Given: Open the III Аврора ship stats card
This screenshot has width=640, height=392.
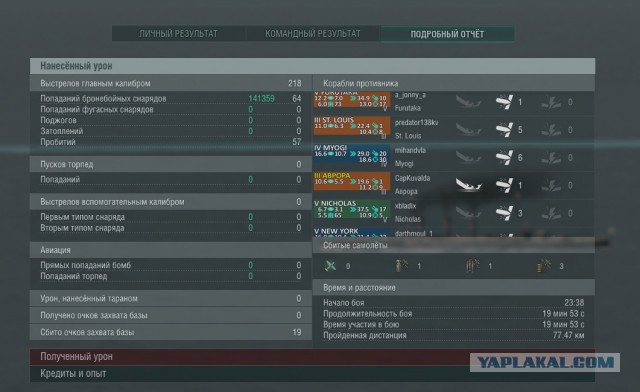Looking at the screenshot, I should [351, 181].
